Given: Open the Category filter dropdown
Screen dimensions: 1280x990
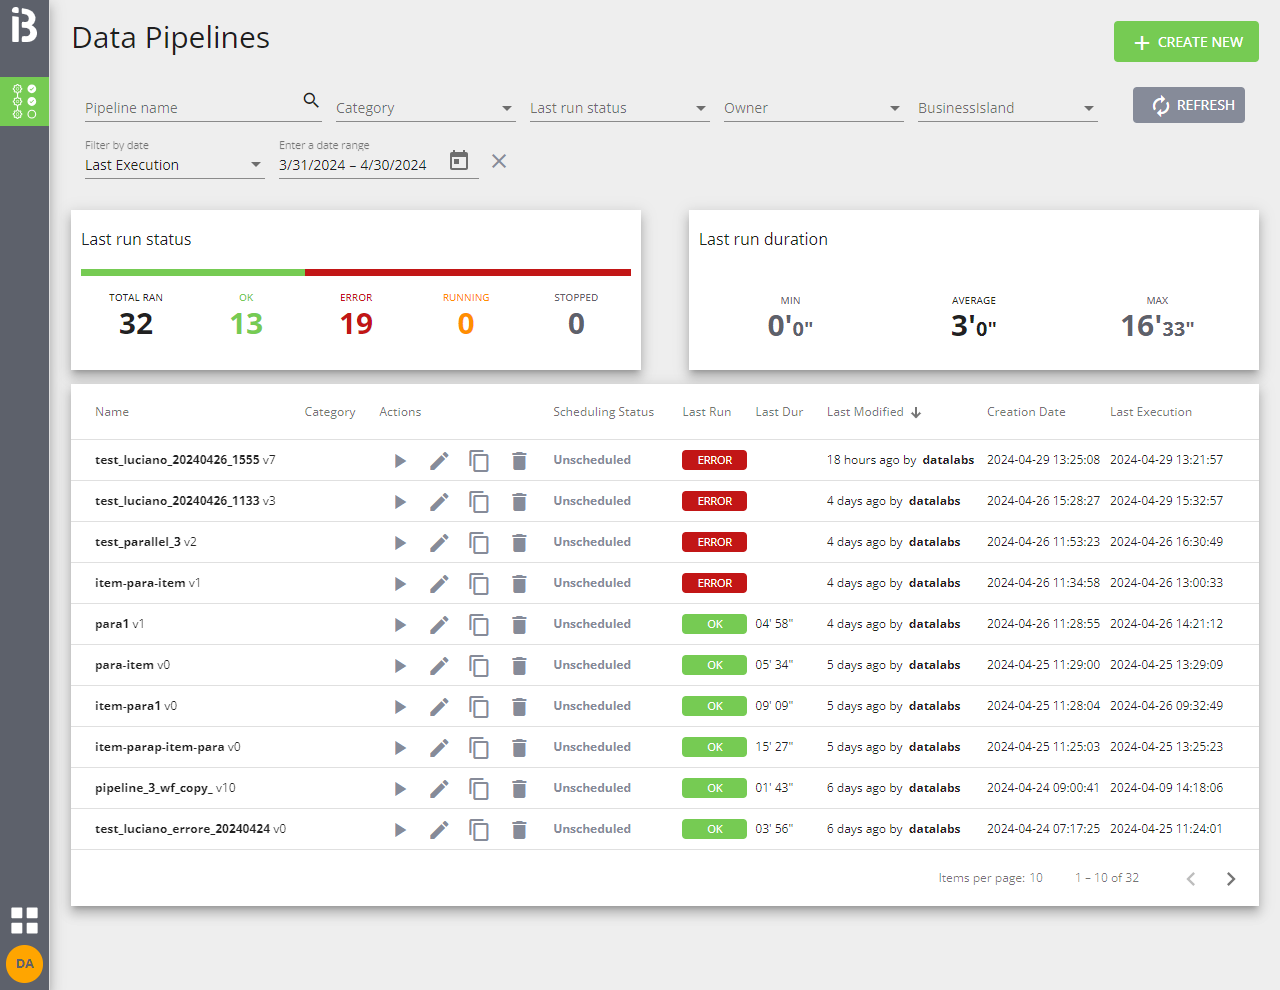Looking at the screenshot, I should [x=425, y=107].
